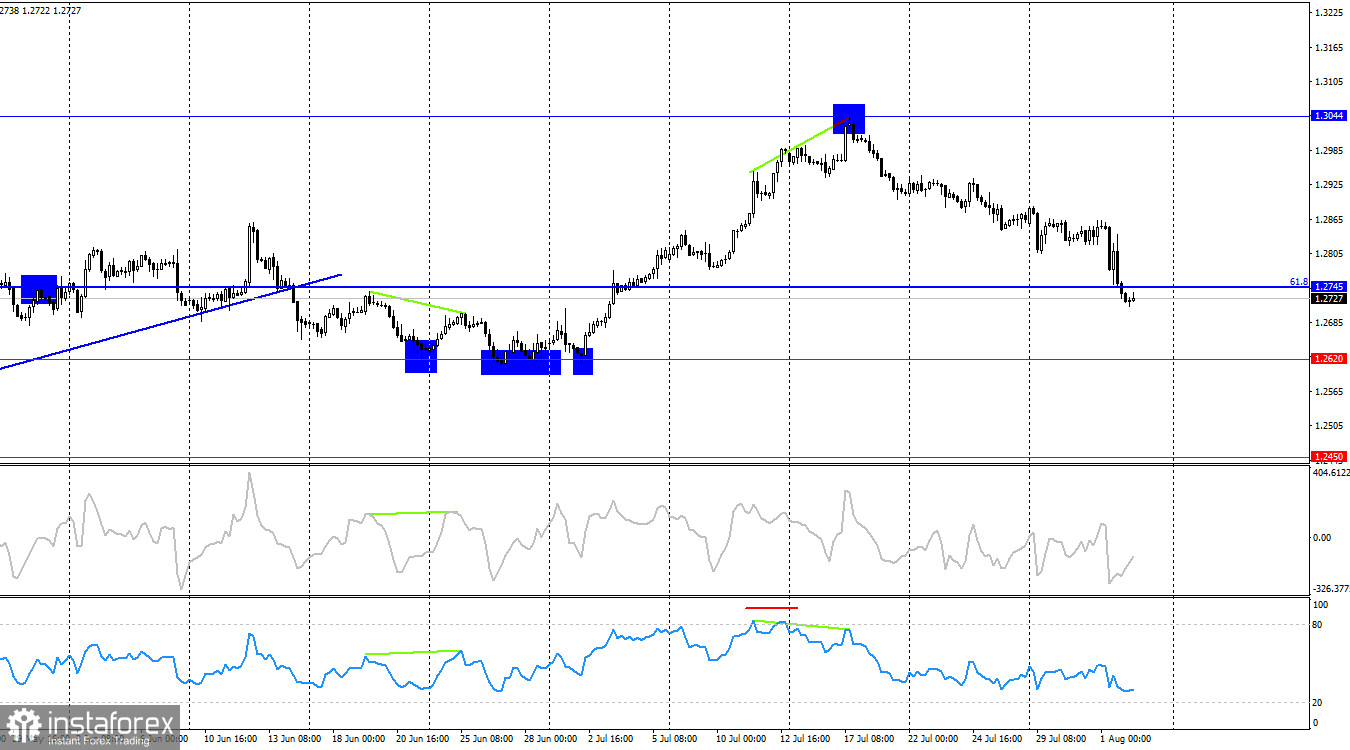1350x750 pixels.
Task: Click the 10 Jun 16:00 time label
Action: [229, 739]
